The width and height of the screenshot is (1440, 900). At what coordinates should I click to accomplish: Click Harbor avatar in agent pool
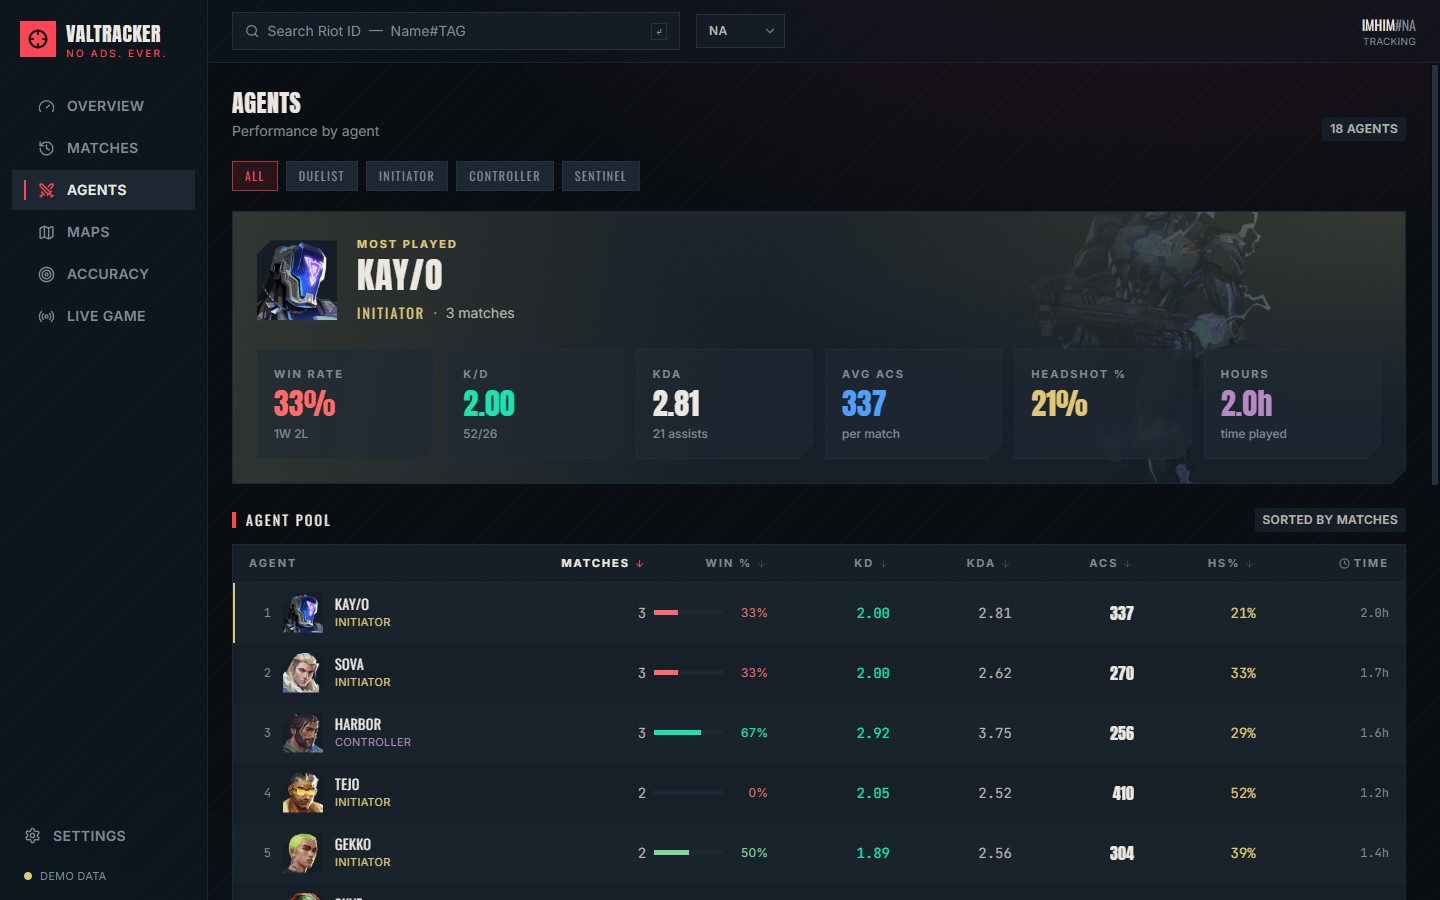click(303, 733)
